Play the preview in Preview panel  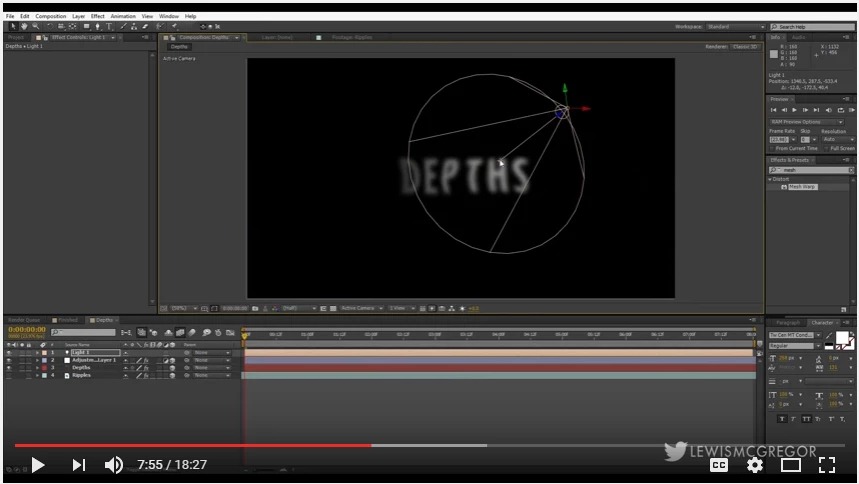click(x=794, y=110)
